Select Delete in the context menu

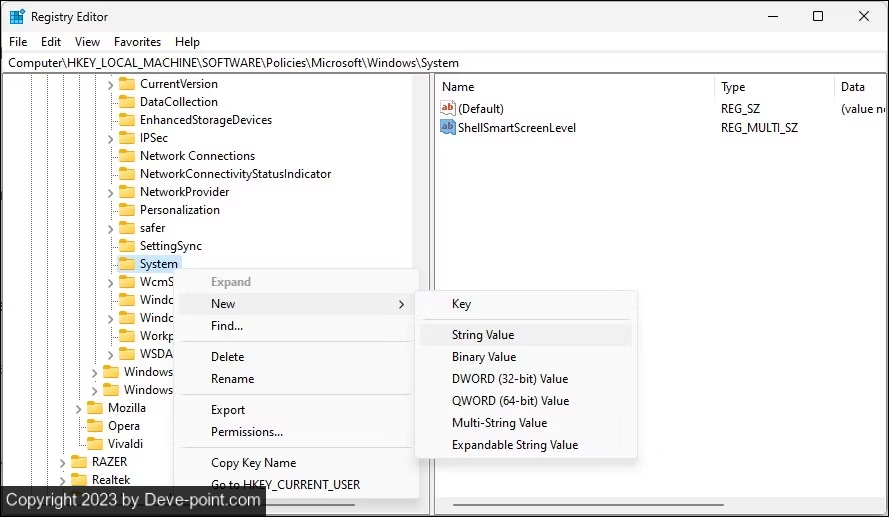(296, 357)
